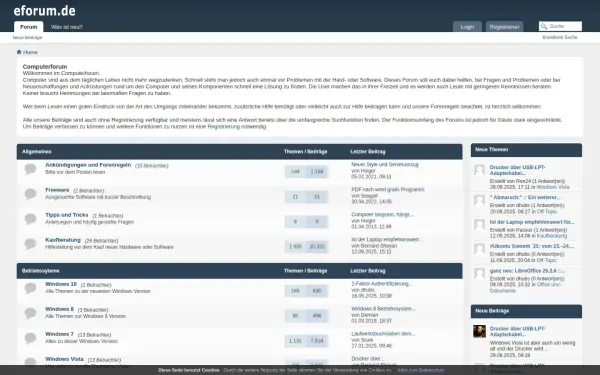Image resolution: width=600 pixels, height=375 pixels.
Task: Follow the Kaufberatung link in Neue Themen
Action: click(552, 236)
